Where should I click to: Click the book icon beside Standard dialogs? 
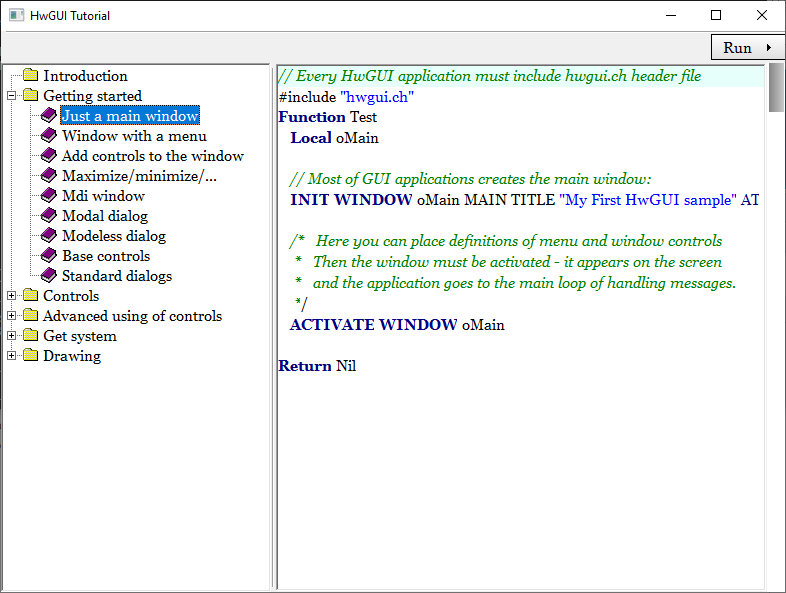pos(49,276)
